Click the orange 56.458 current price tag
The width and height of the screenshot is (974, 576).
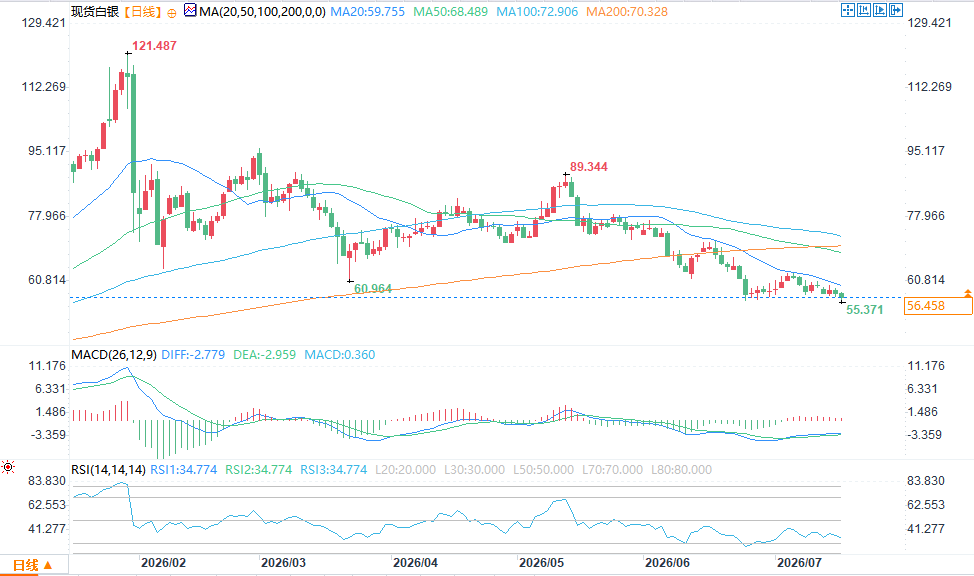(938, 306)
